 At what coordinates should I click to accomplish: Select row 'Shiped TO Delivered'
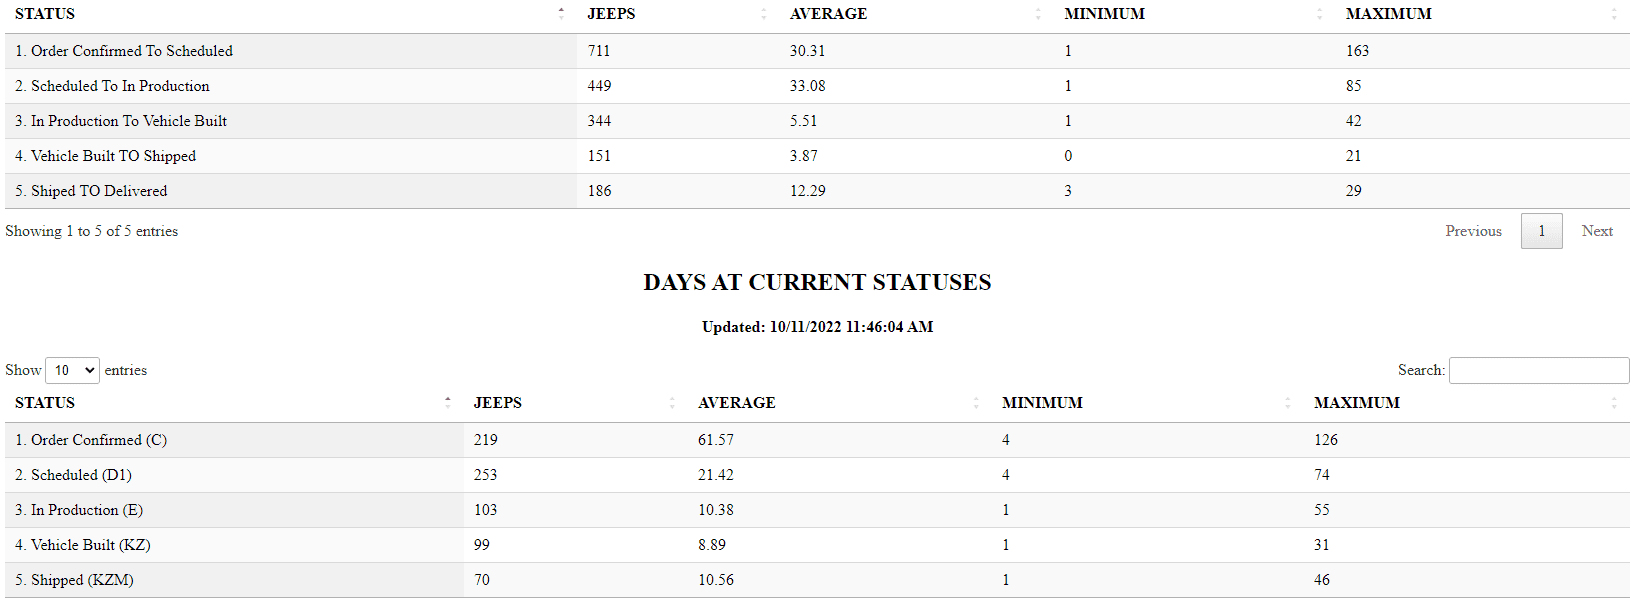pyautogui.click(x=817, y=191)
